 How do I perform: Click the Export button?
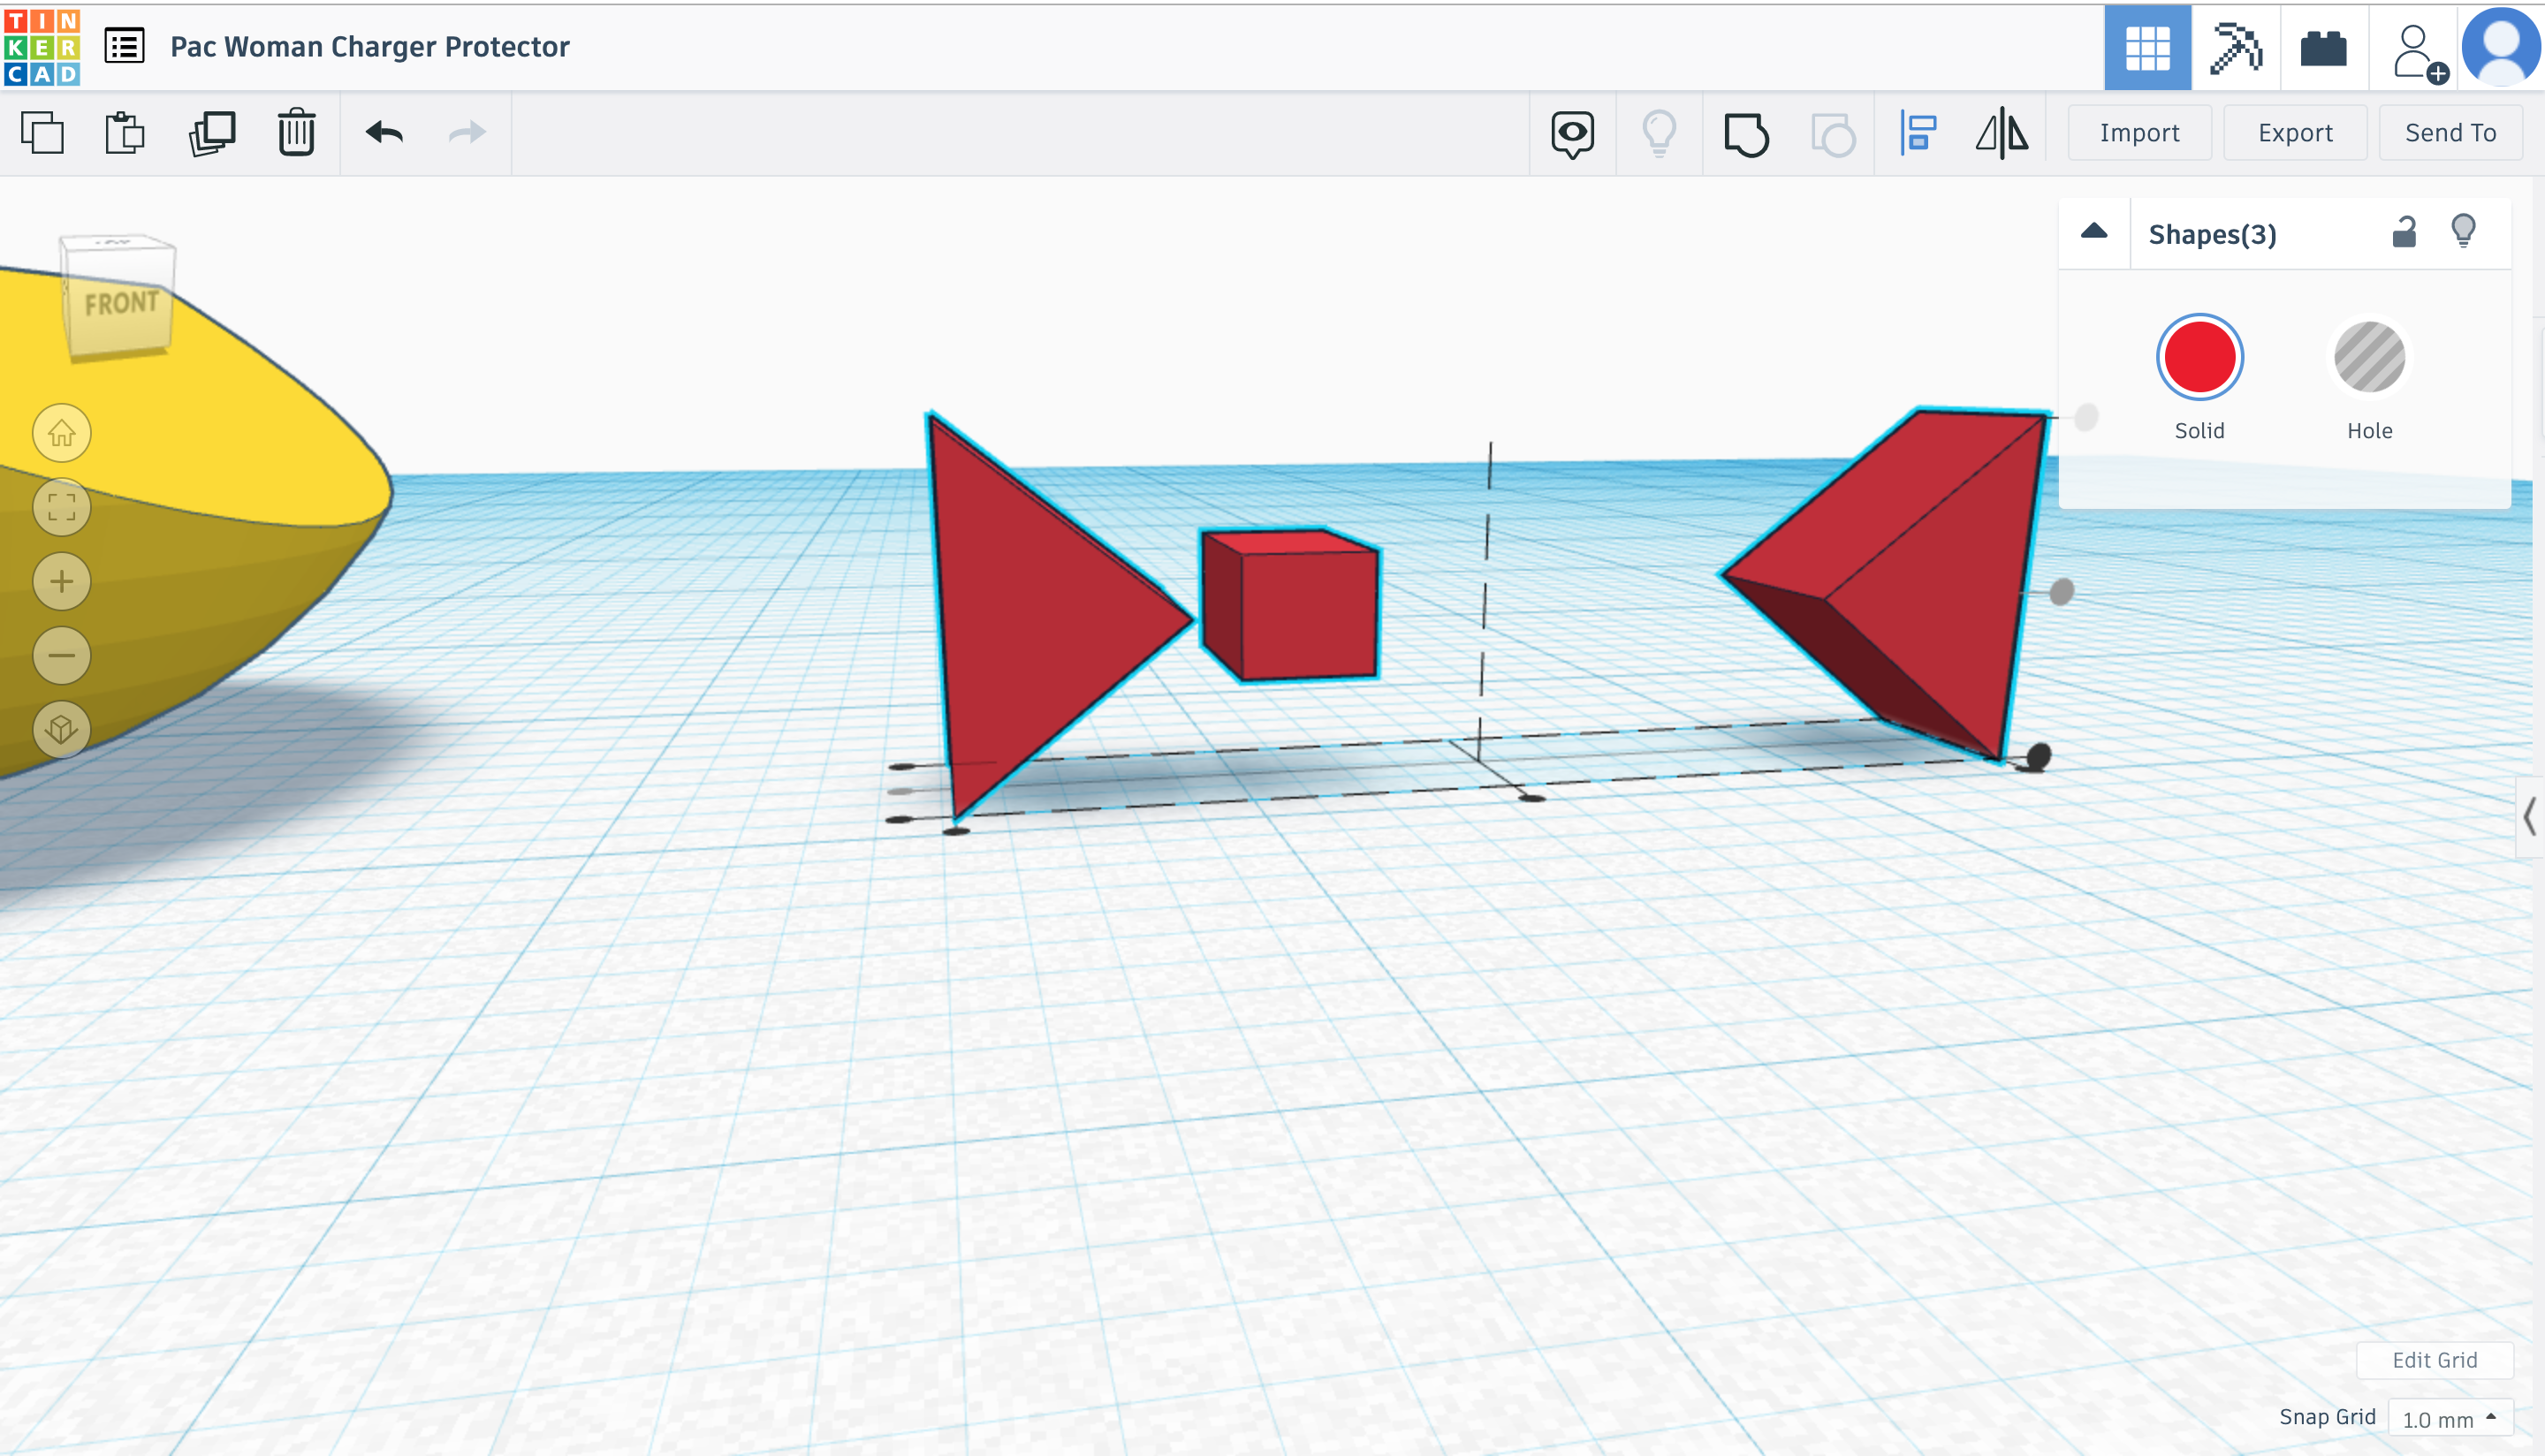coord(2294,133)
